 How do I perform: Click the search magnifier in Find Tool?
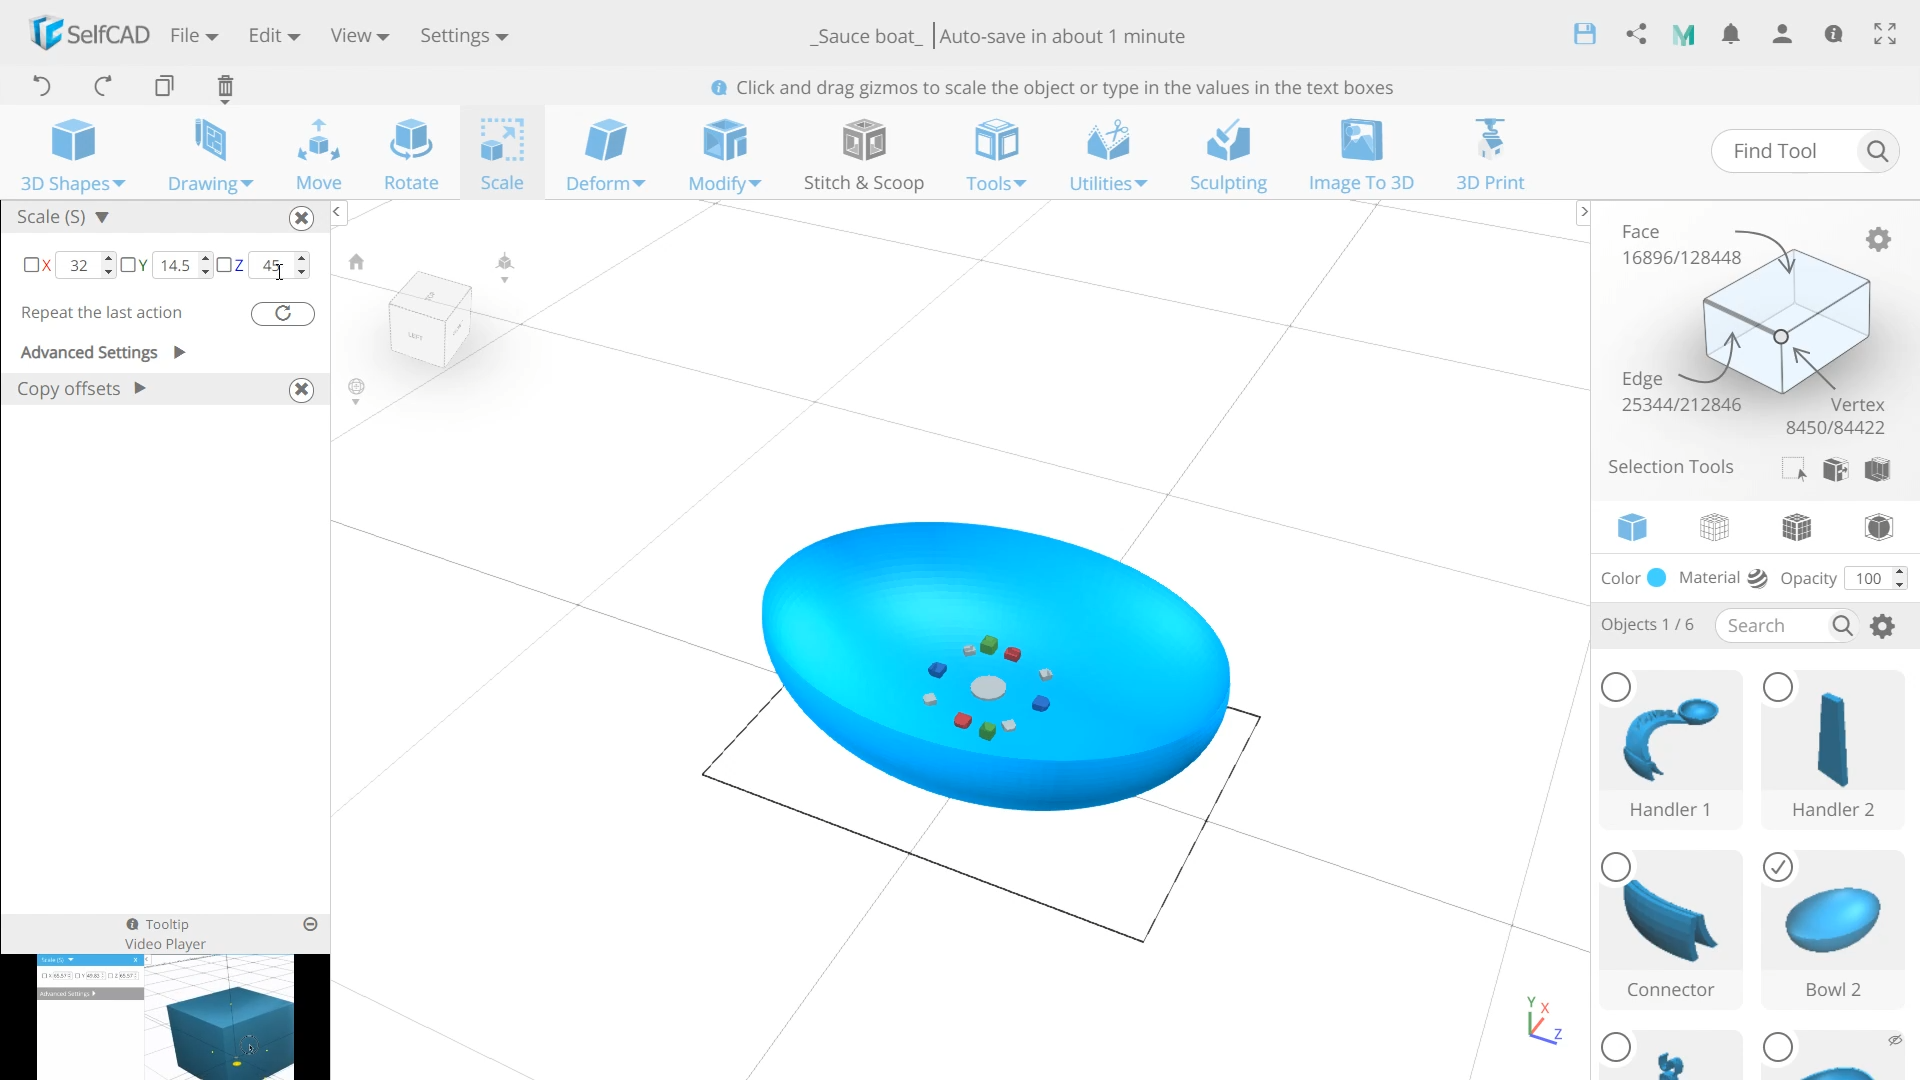tap(1877, 151)
